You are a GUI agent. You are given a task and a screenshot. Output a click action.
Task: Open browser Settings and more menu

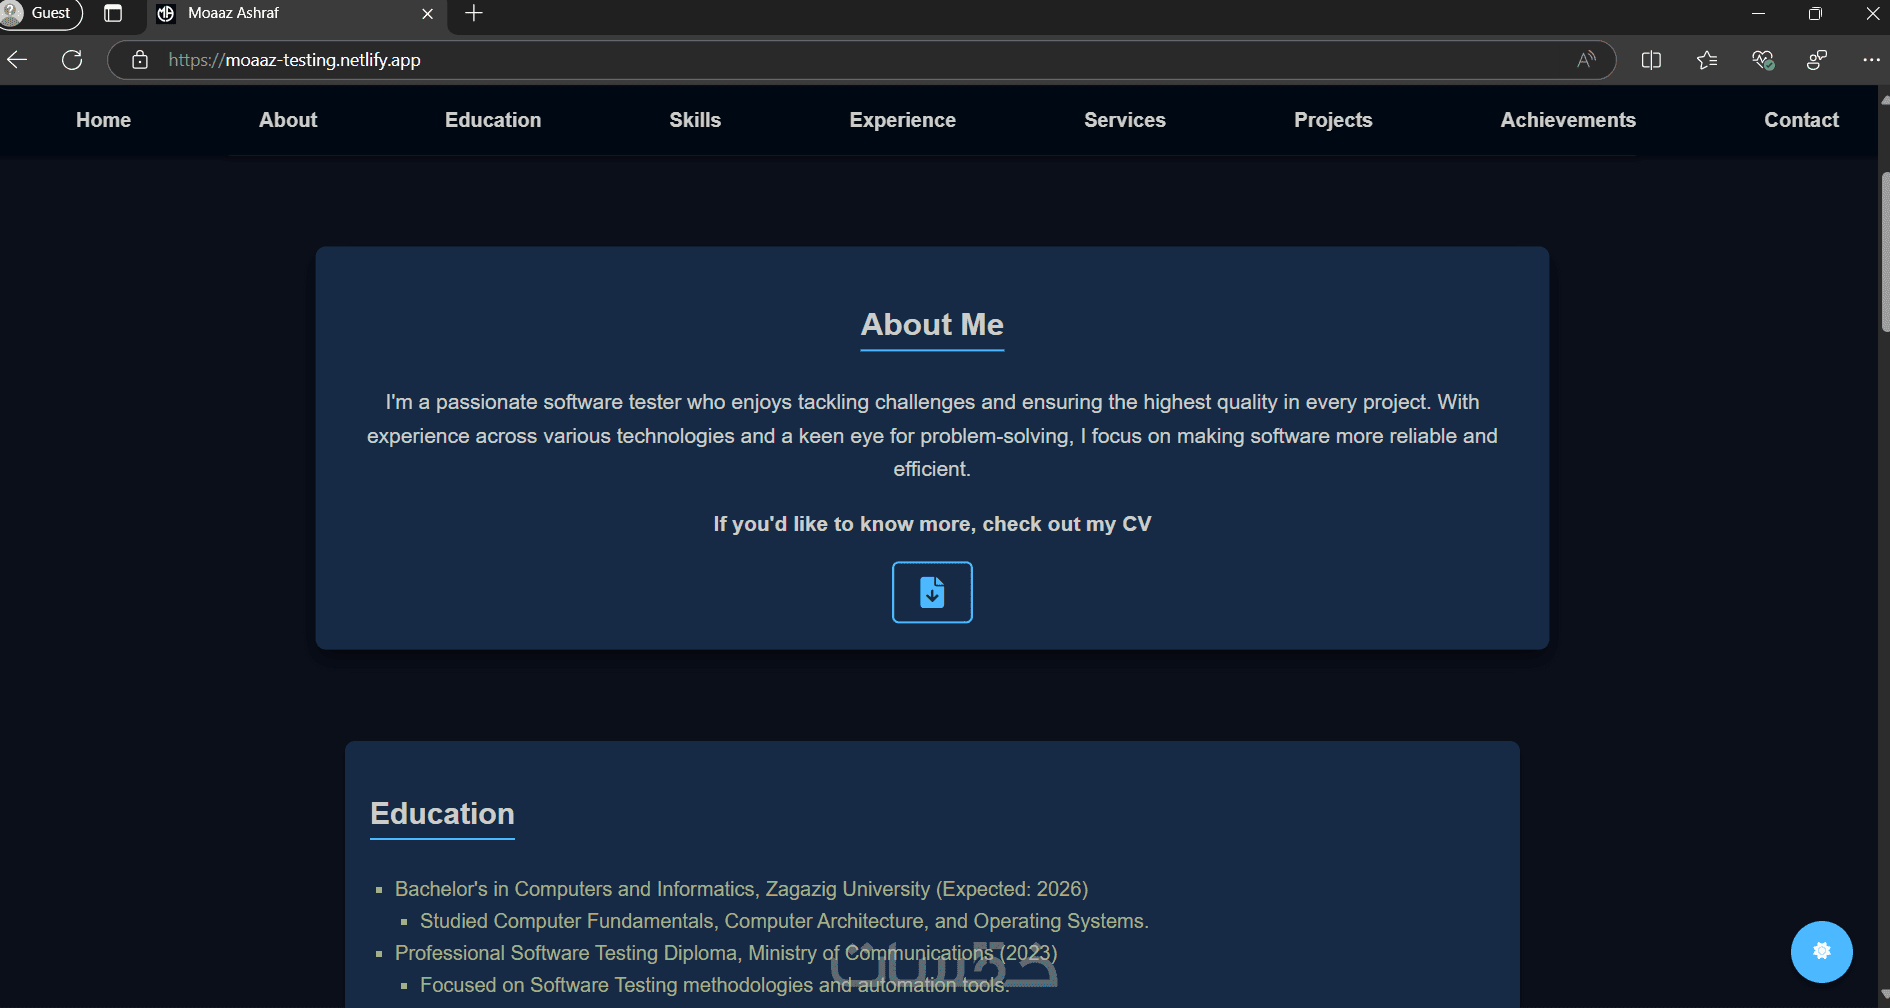pyautogui.click(x=1871, y=60)
